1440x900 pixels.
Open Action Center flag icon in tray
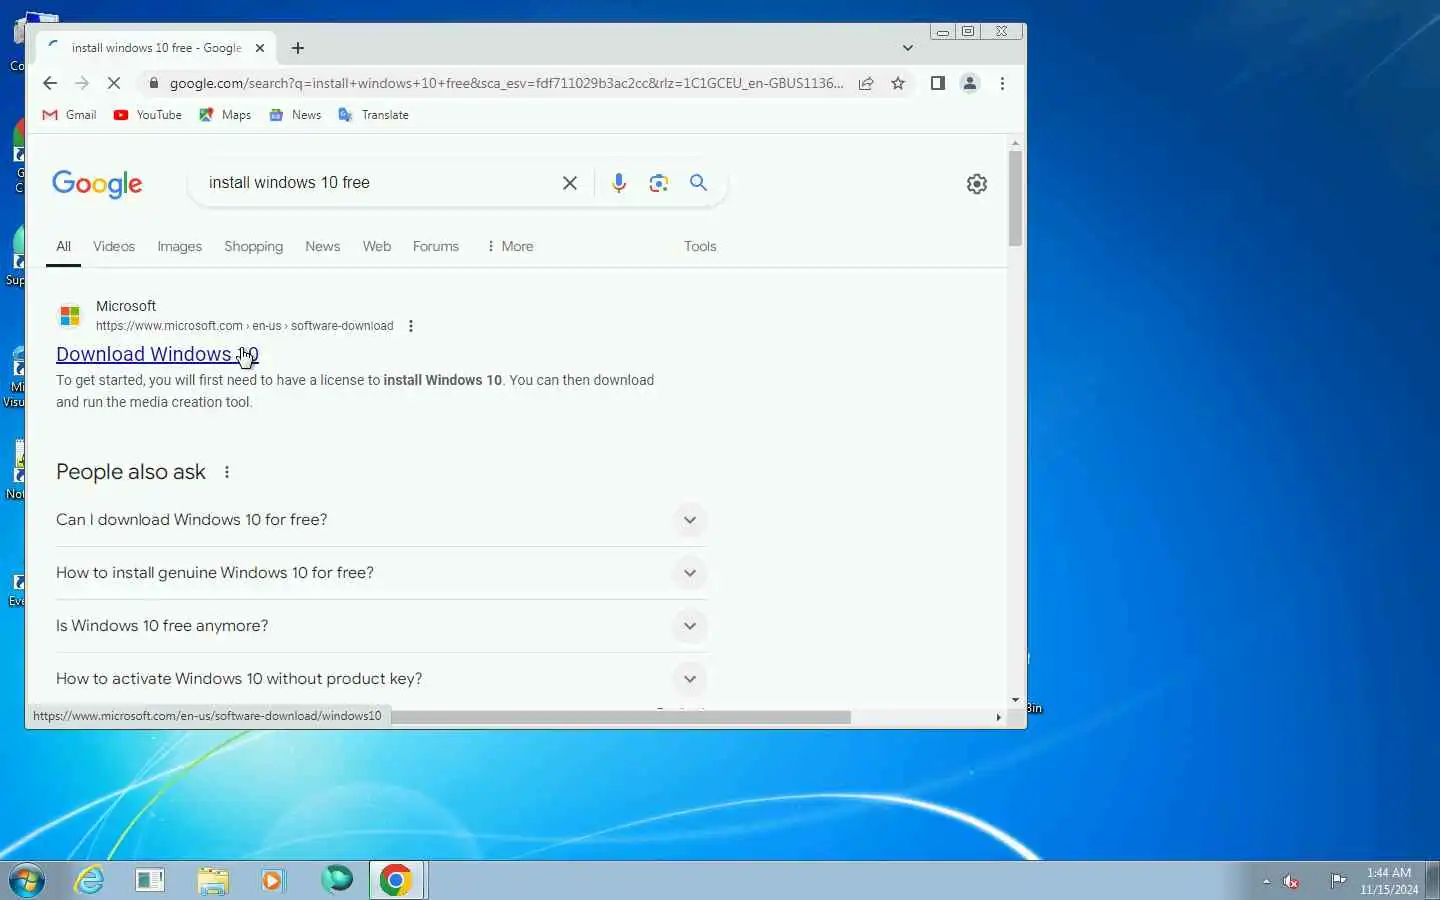coord(1337,881)
